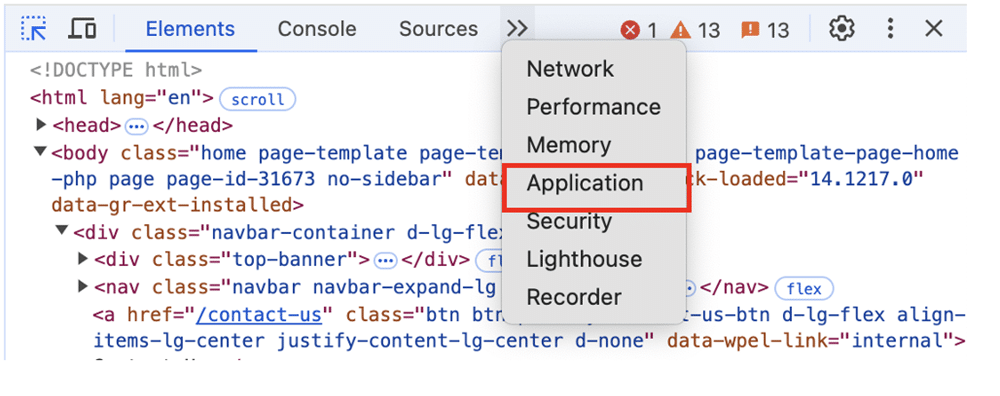
Task: Click the page-id-31673 no-sidebar class text
Action: [304, 179]
